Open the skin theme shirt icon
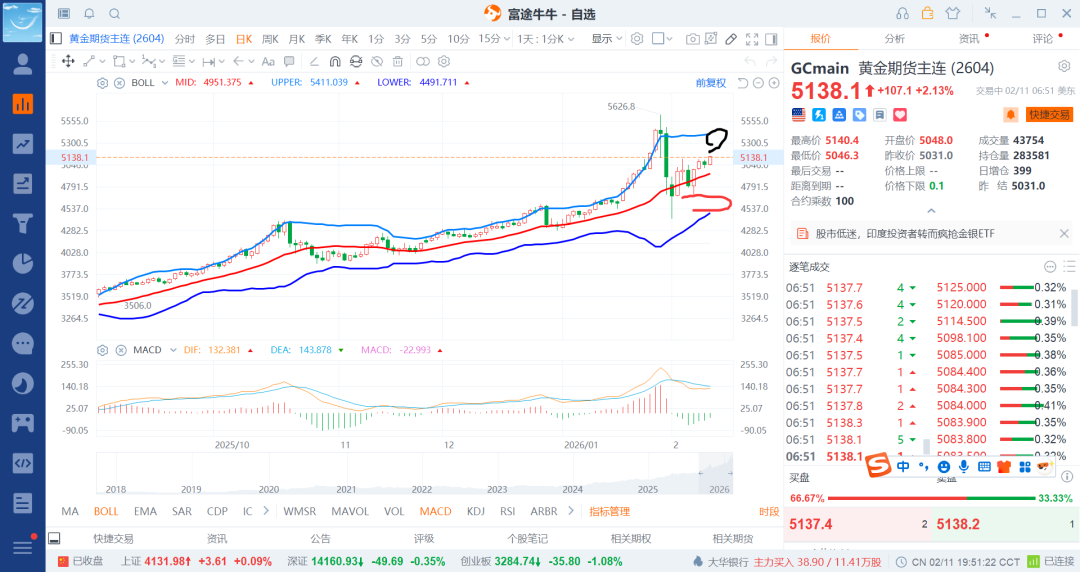Viewport: 1080px width, 572px height. (953, 13)
